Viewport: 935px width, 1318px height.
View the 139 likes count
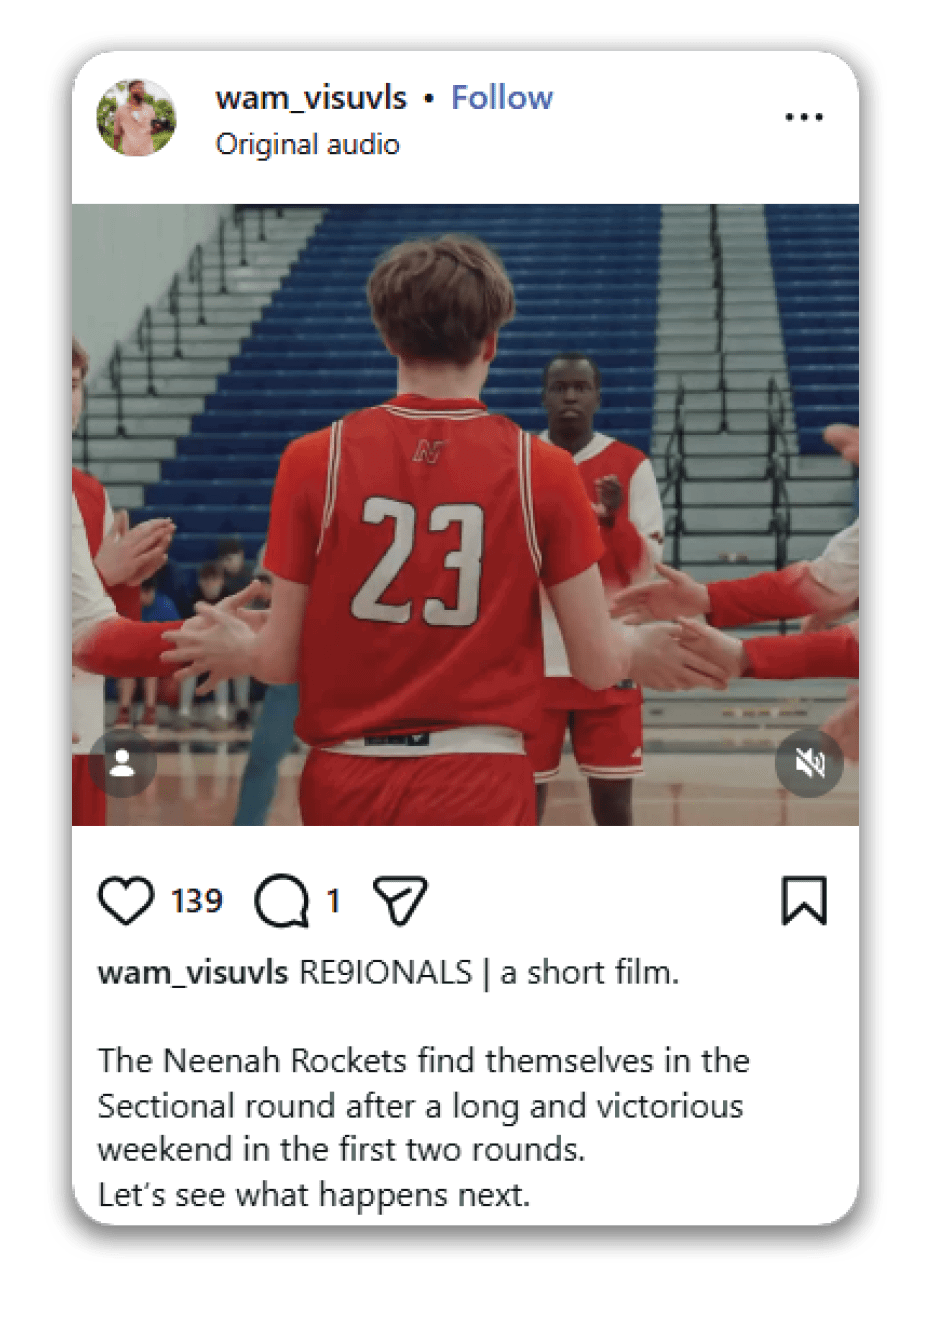(x=196, y=901)
